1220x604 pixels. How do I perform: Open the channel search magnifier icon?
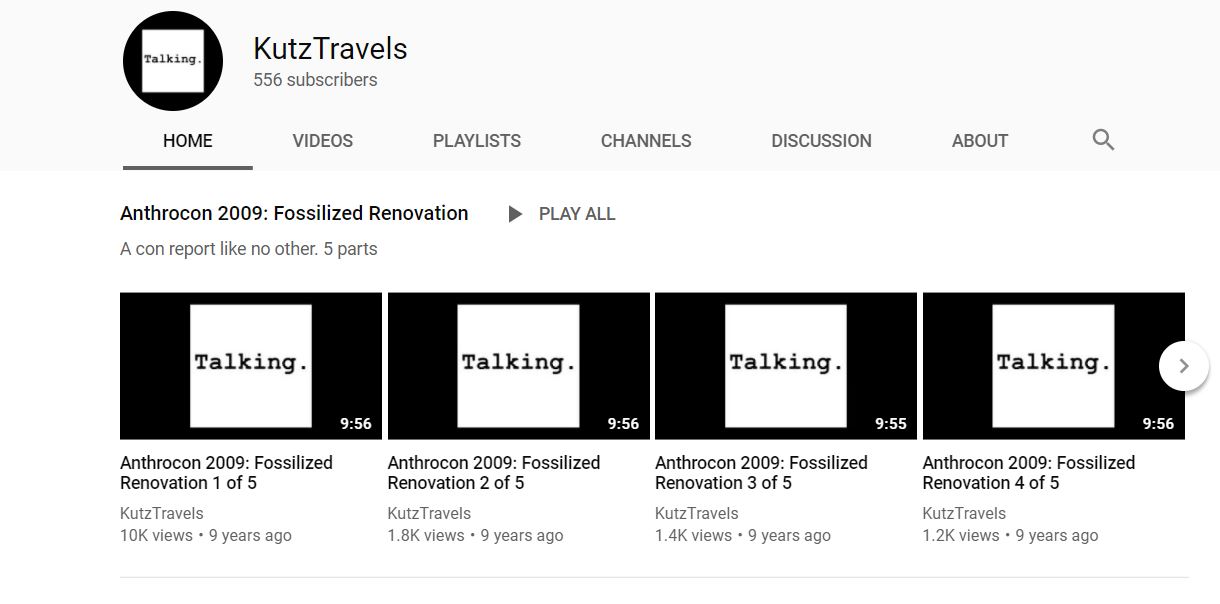tap(1103, 140)
